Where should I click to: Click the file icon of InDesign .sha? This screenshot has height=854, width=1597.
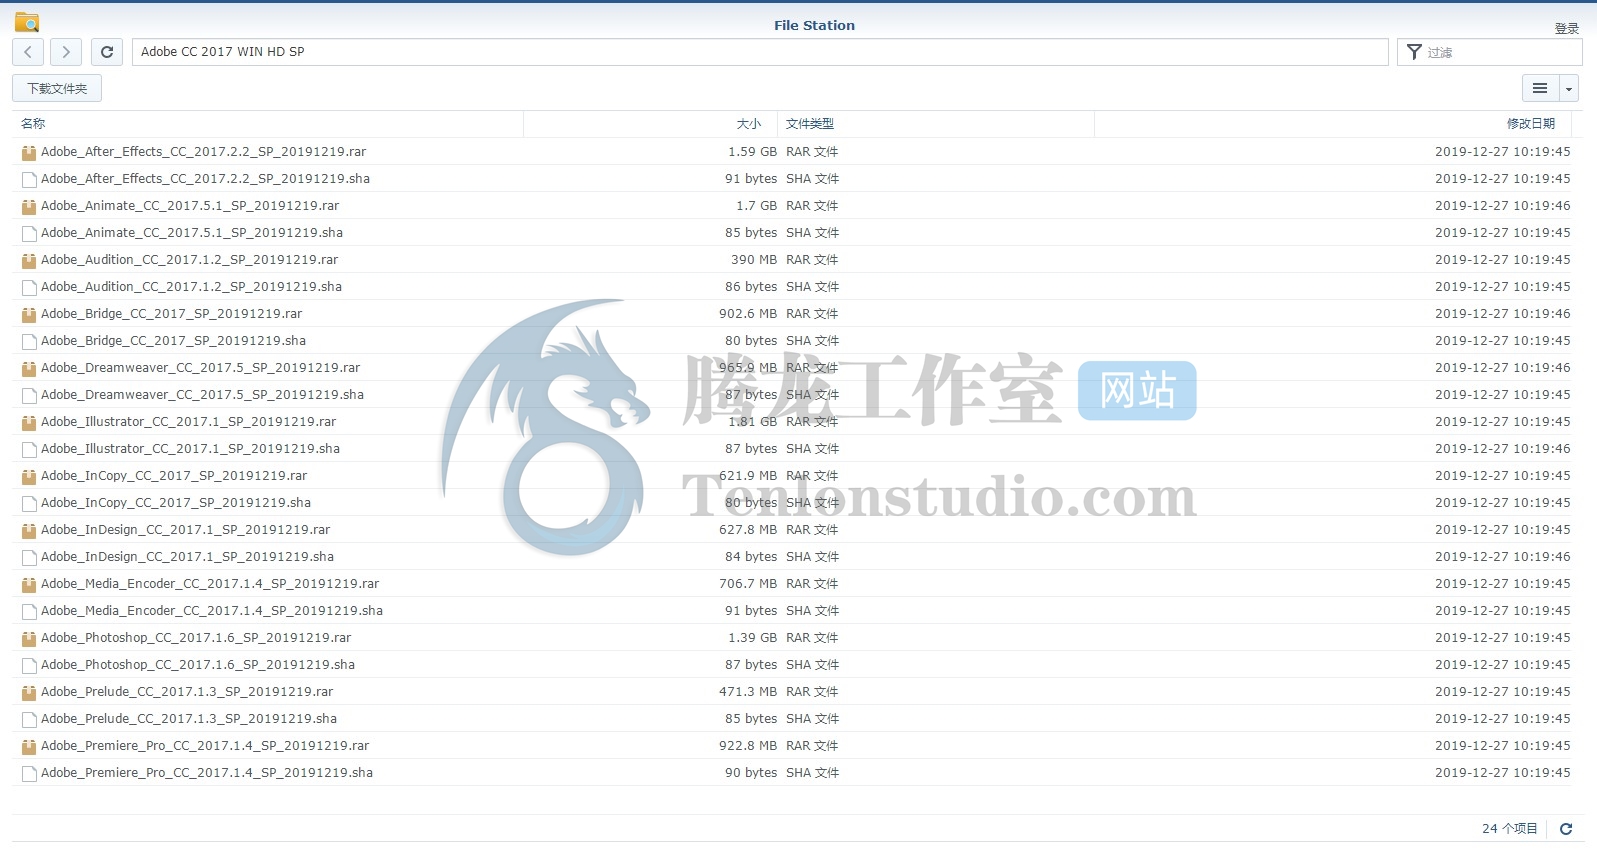pos(29,557)
